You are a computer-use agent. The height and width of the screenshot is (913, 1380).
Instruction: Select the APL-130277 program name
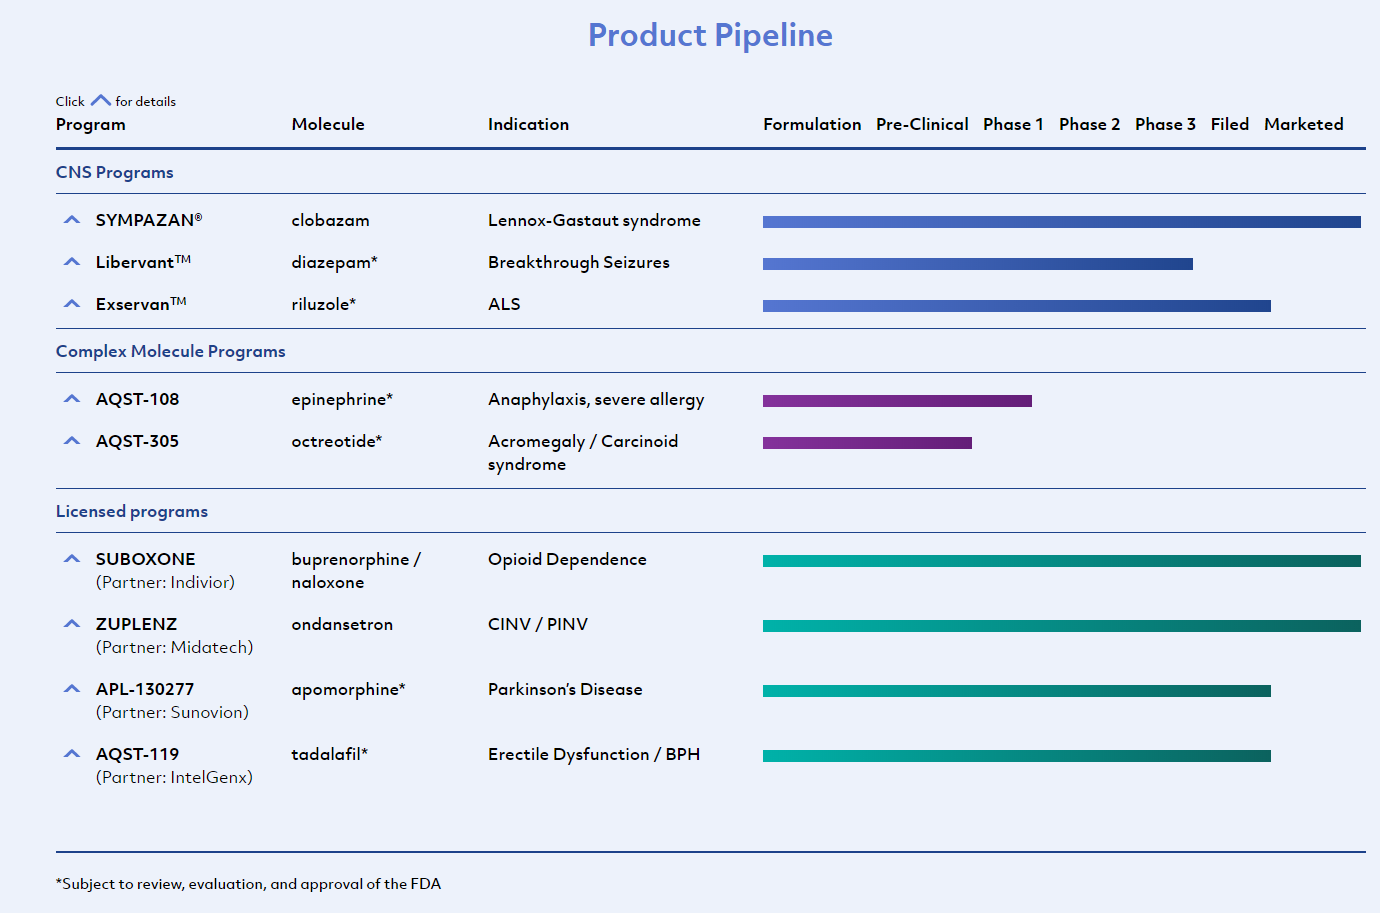coord(145,689)
